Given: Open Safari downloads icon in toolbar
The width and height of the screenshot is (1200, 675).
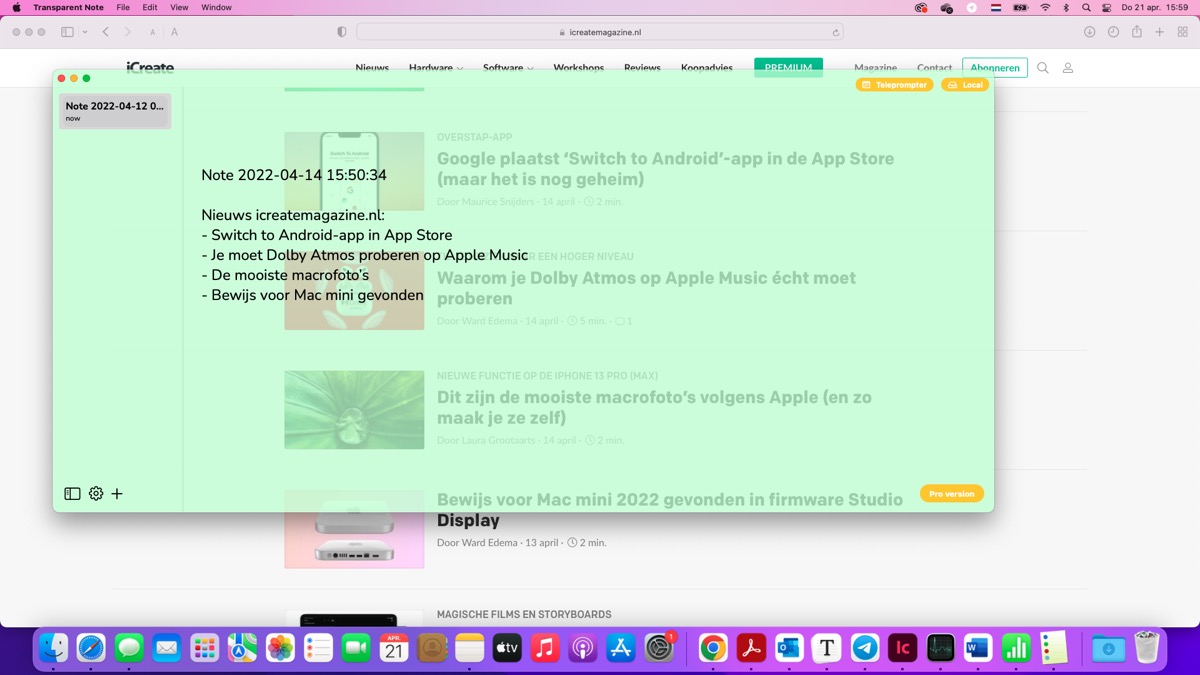Looking at the screenshot, I should pos(1088,31).
